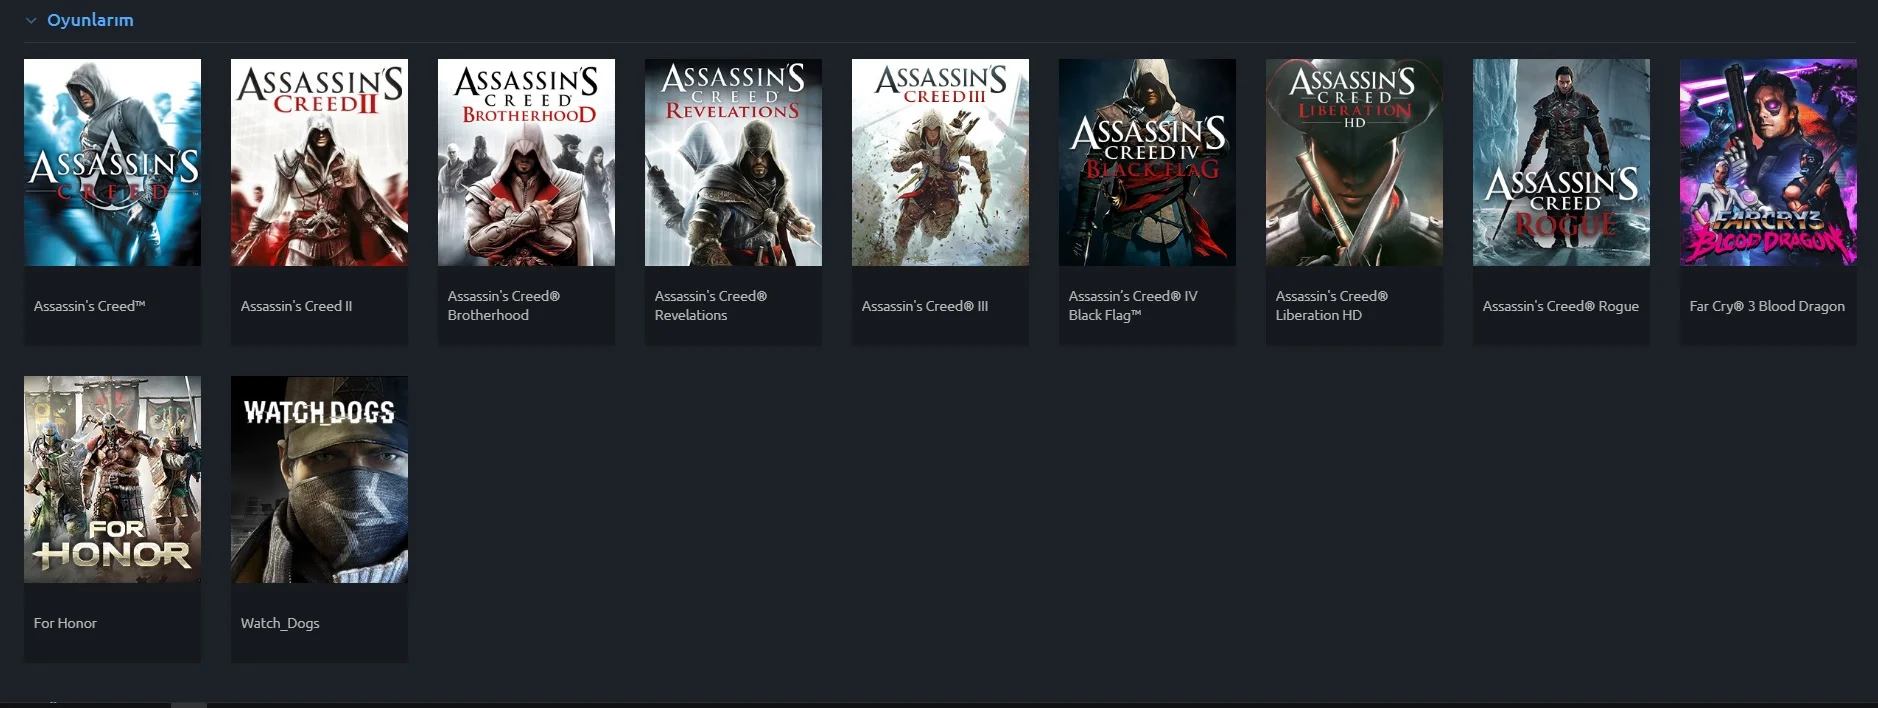Click the 'For Honor' title text

coord(65,623)
